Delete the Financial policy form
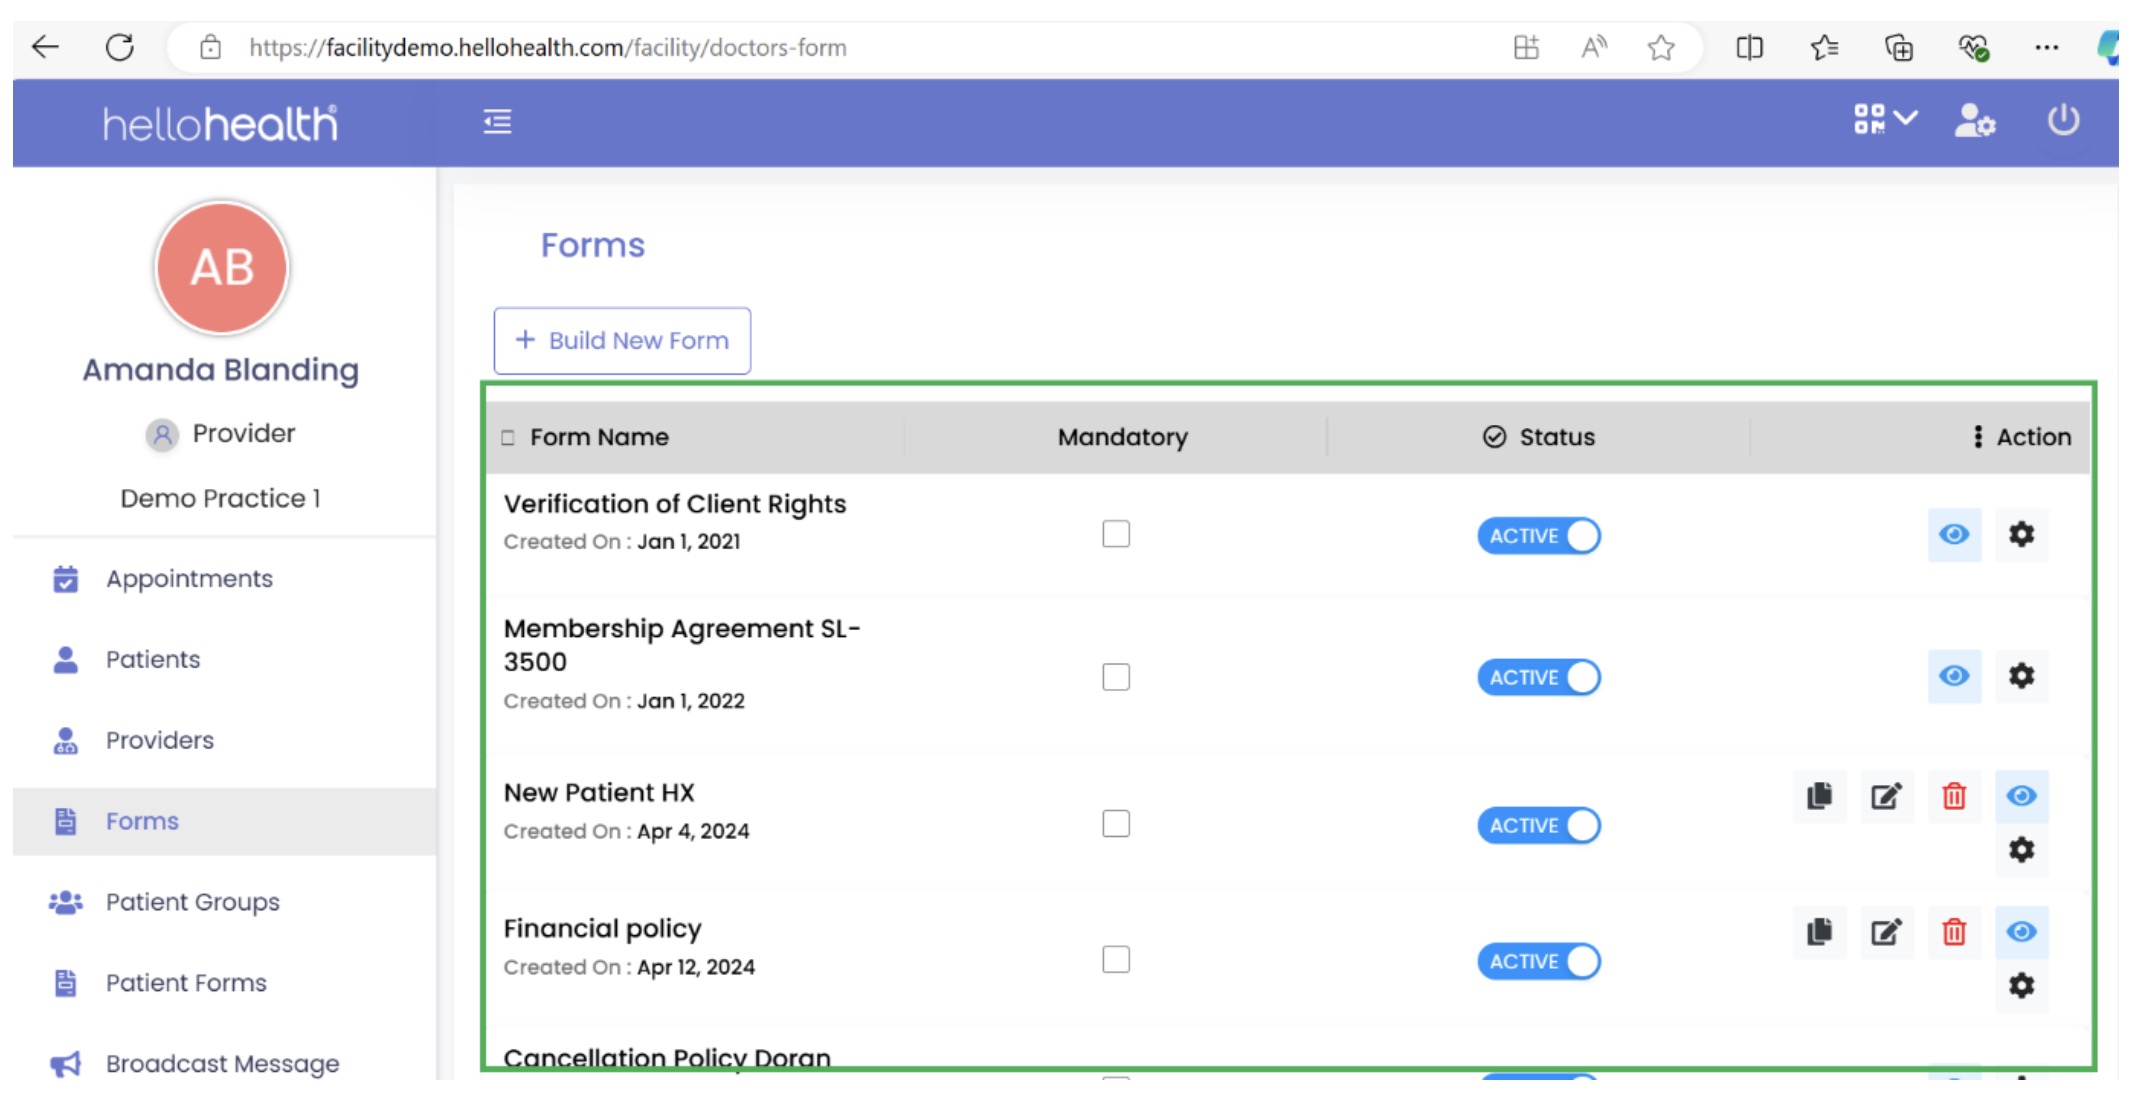The height and width of the screenshot is (1104, 2130). (1953, 932)
